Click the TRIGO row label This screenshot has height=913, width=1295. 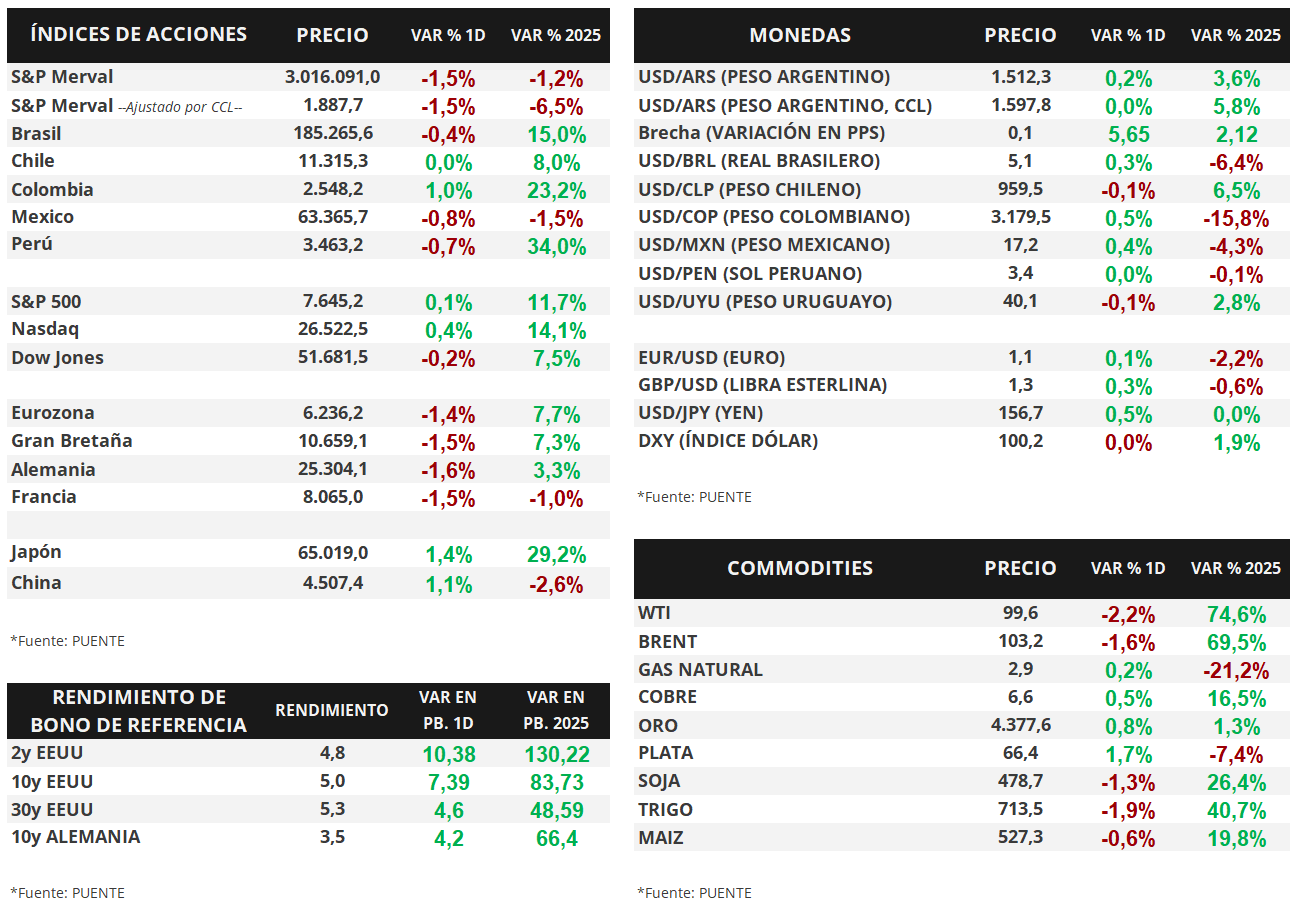coord(665,810)
